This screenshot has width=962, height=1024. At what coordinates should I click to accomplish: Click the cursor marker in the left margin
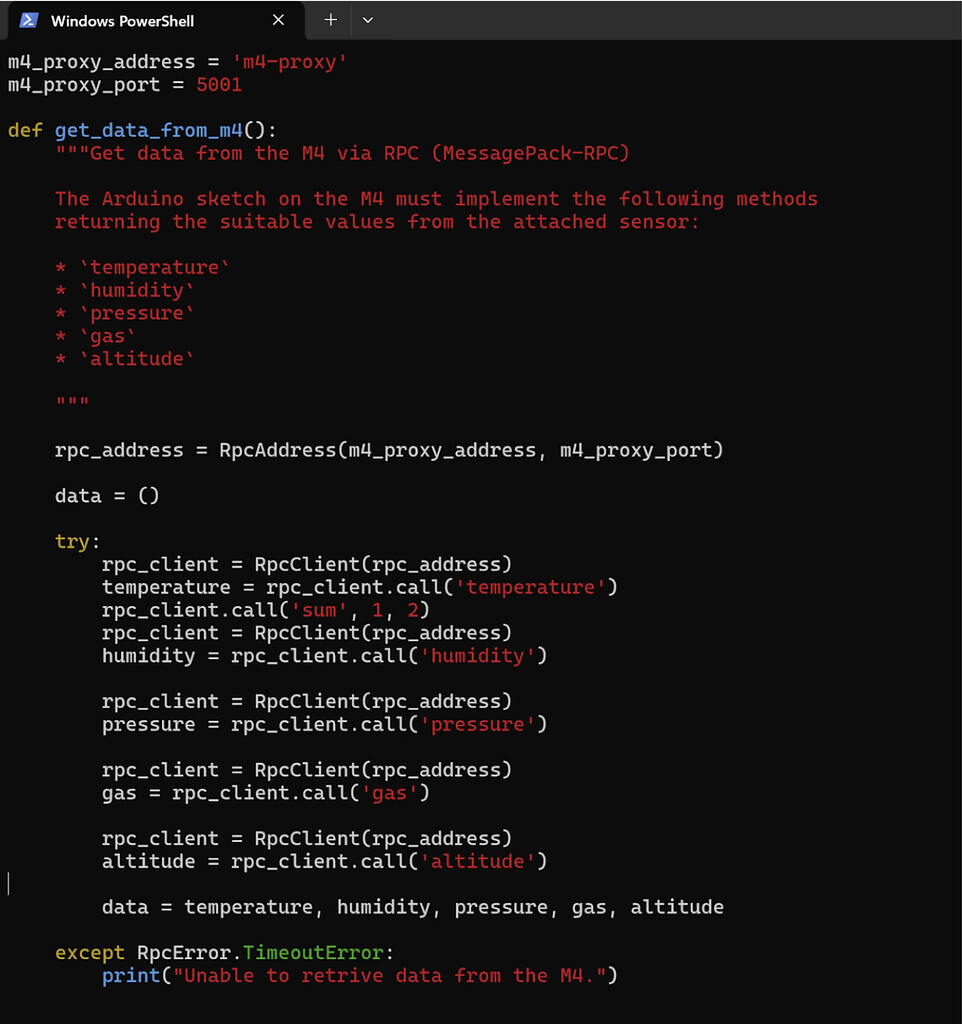(x=8, y=883)
